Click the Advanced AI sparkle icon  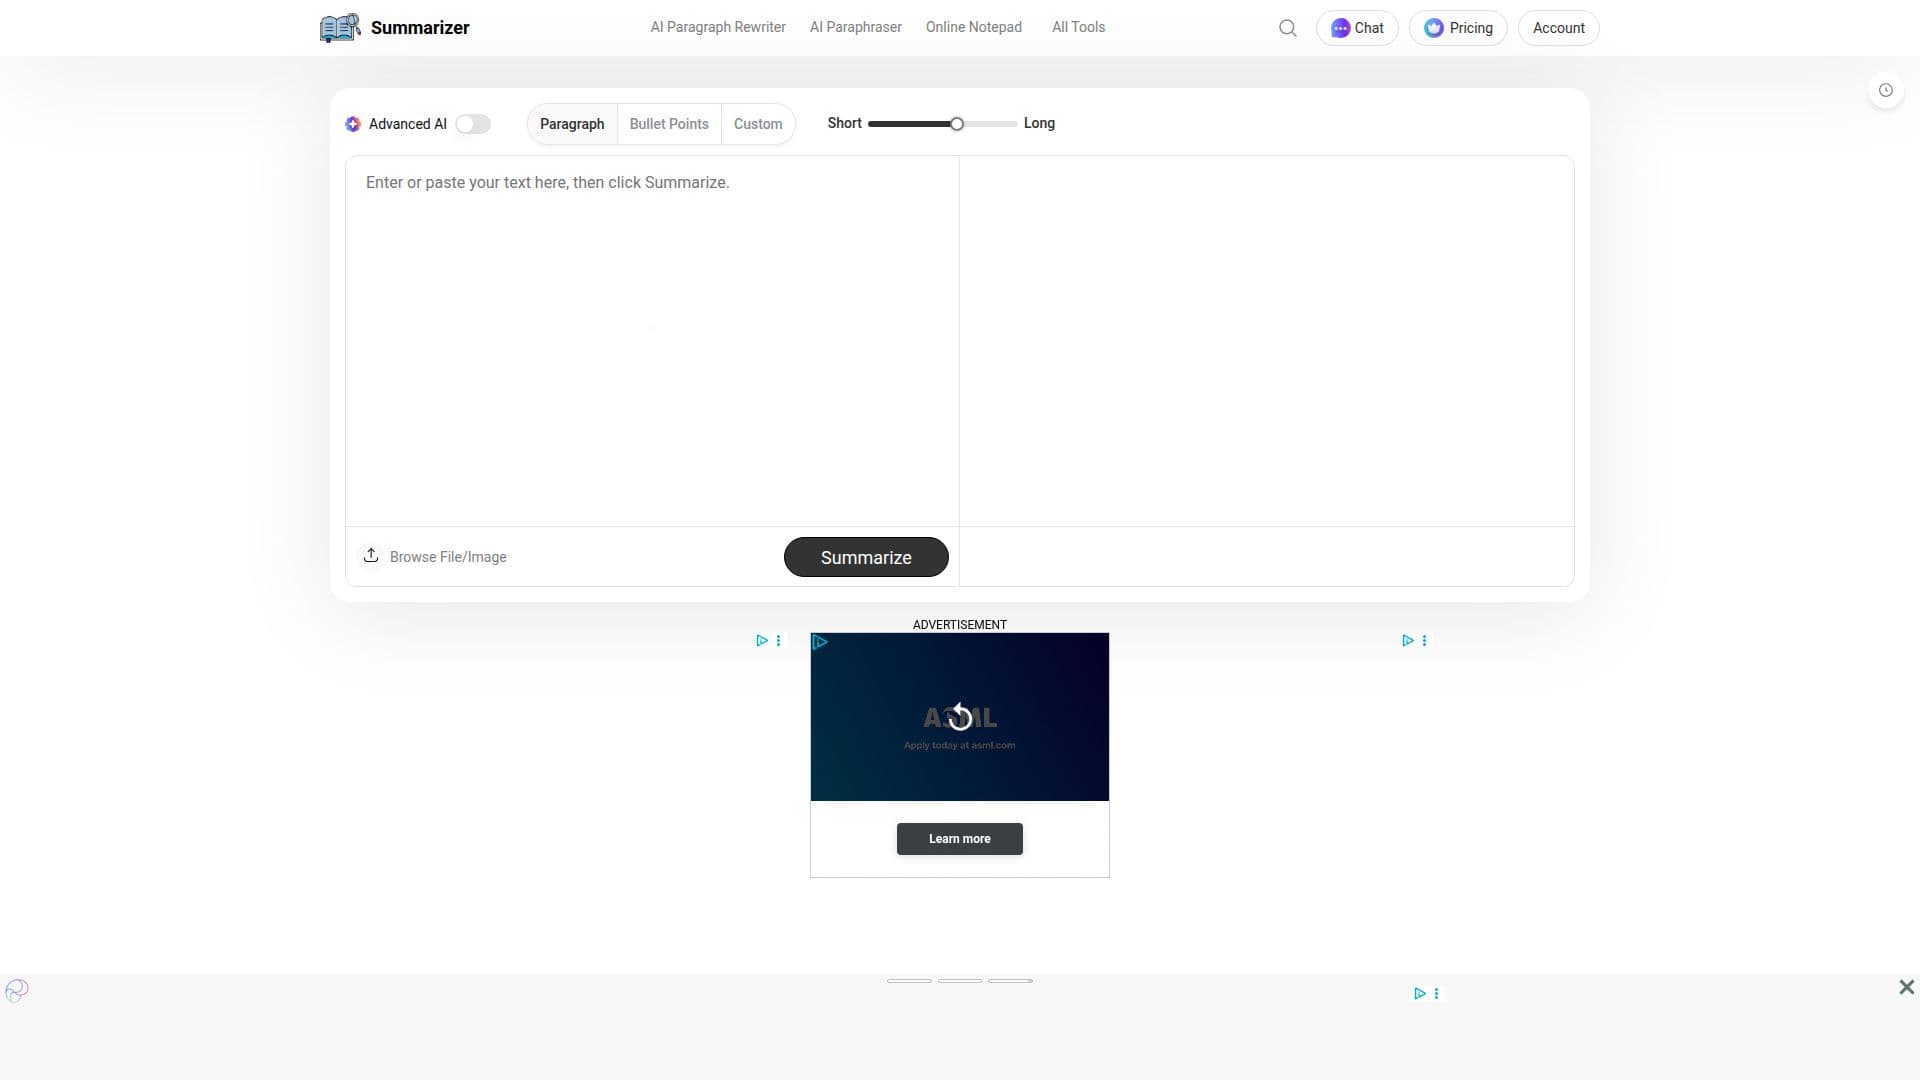tap(353, 124)
